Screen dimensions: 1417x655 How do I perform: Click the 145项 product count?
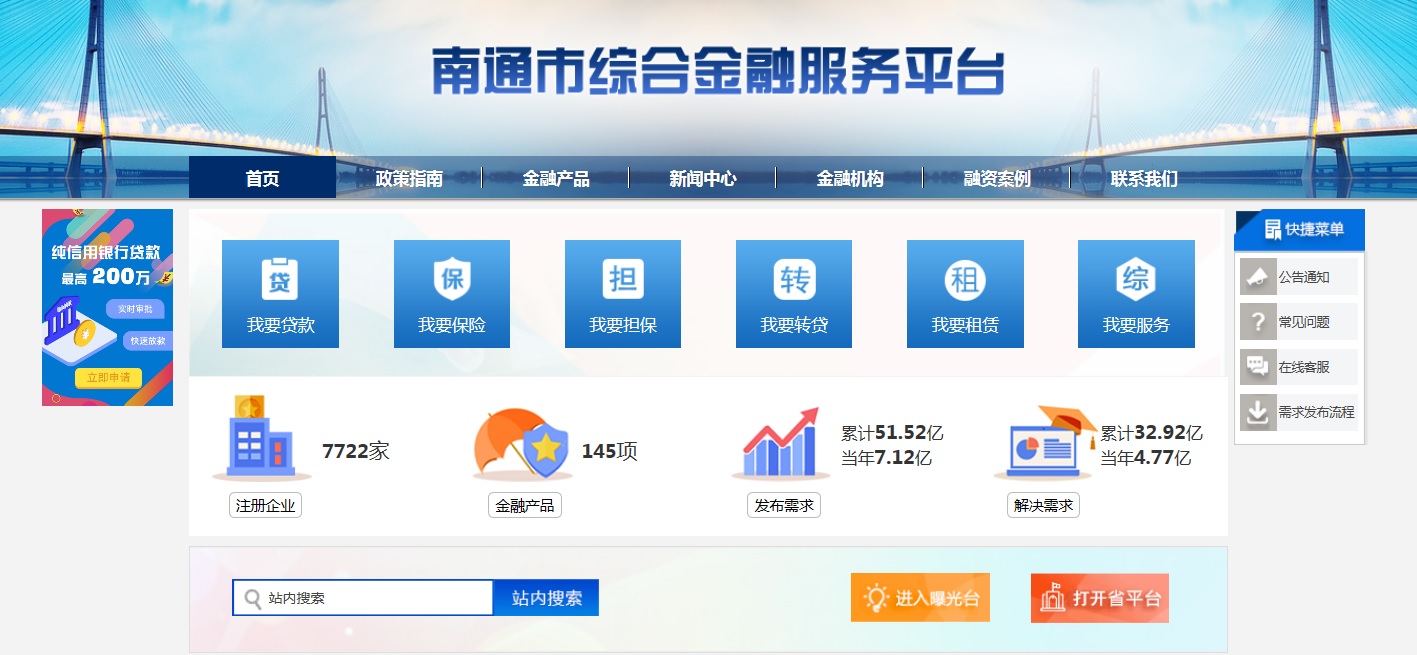tap(610, 451)
